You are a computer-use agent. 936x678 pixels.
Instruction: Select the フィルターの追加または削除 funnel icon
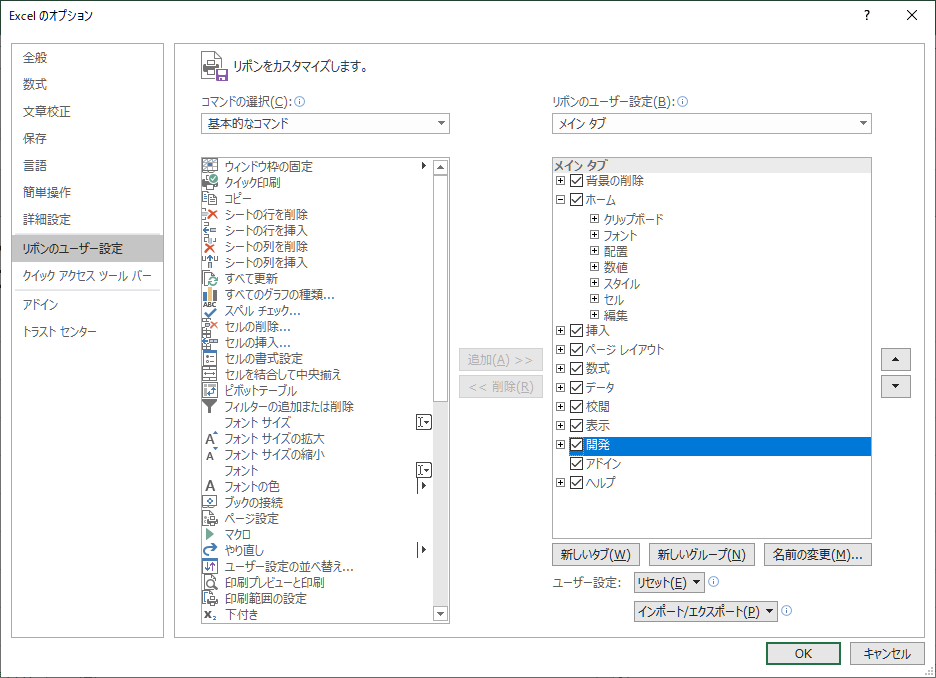click(210, 406)
